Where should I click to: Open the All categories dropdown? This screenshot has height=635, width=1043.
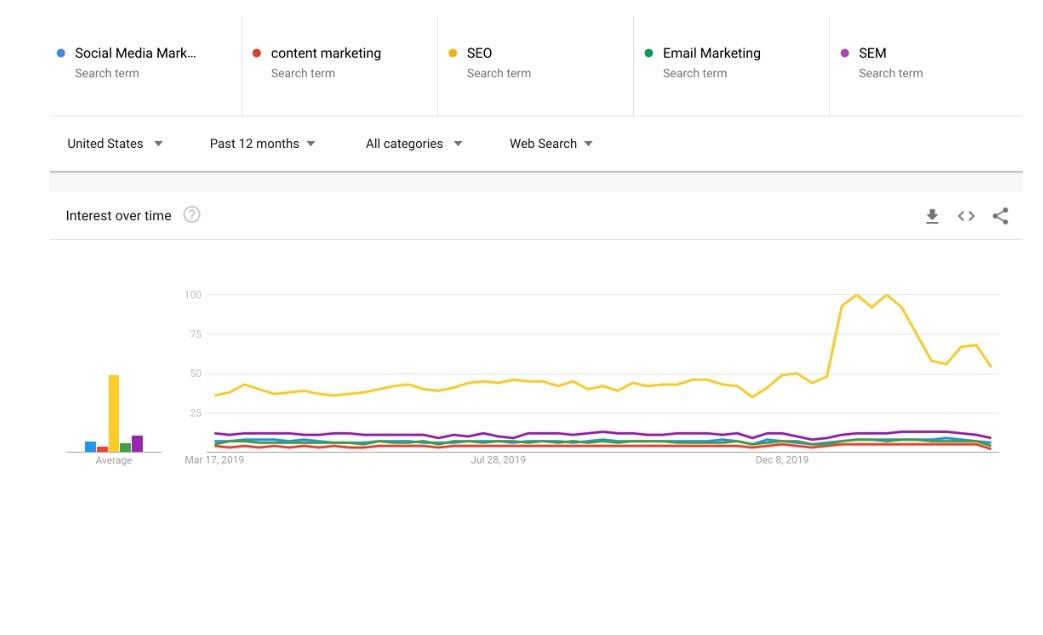(414, 144)
